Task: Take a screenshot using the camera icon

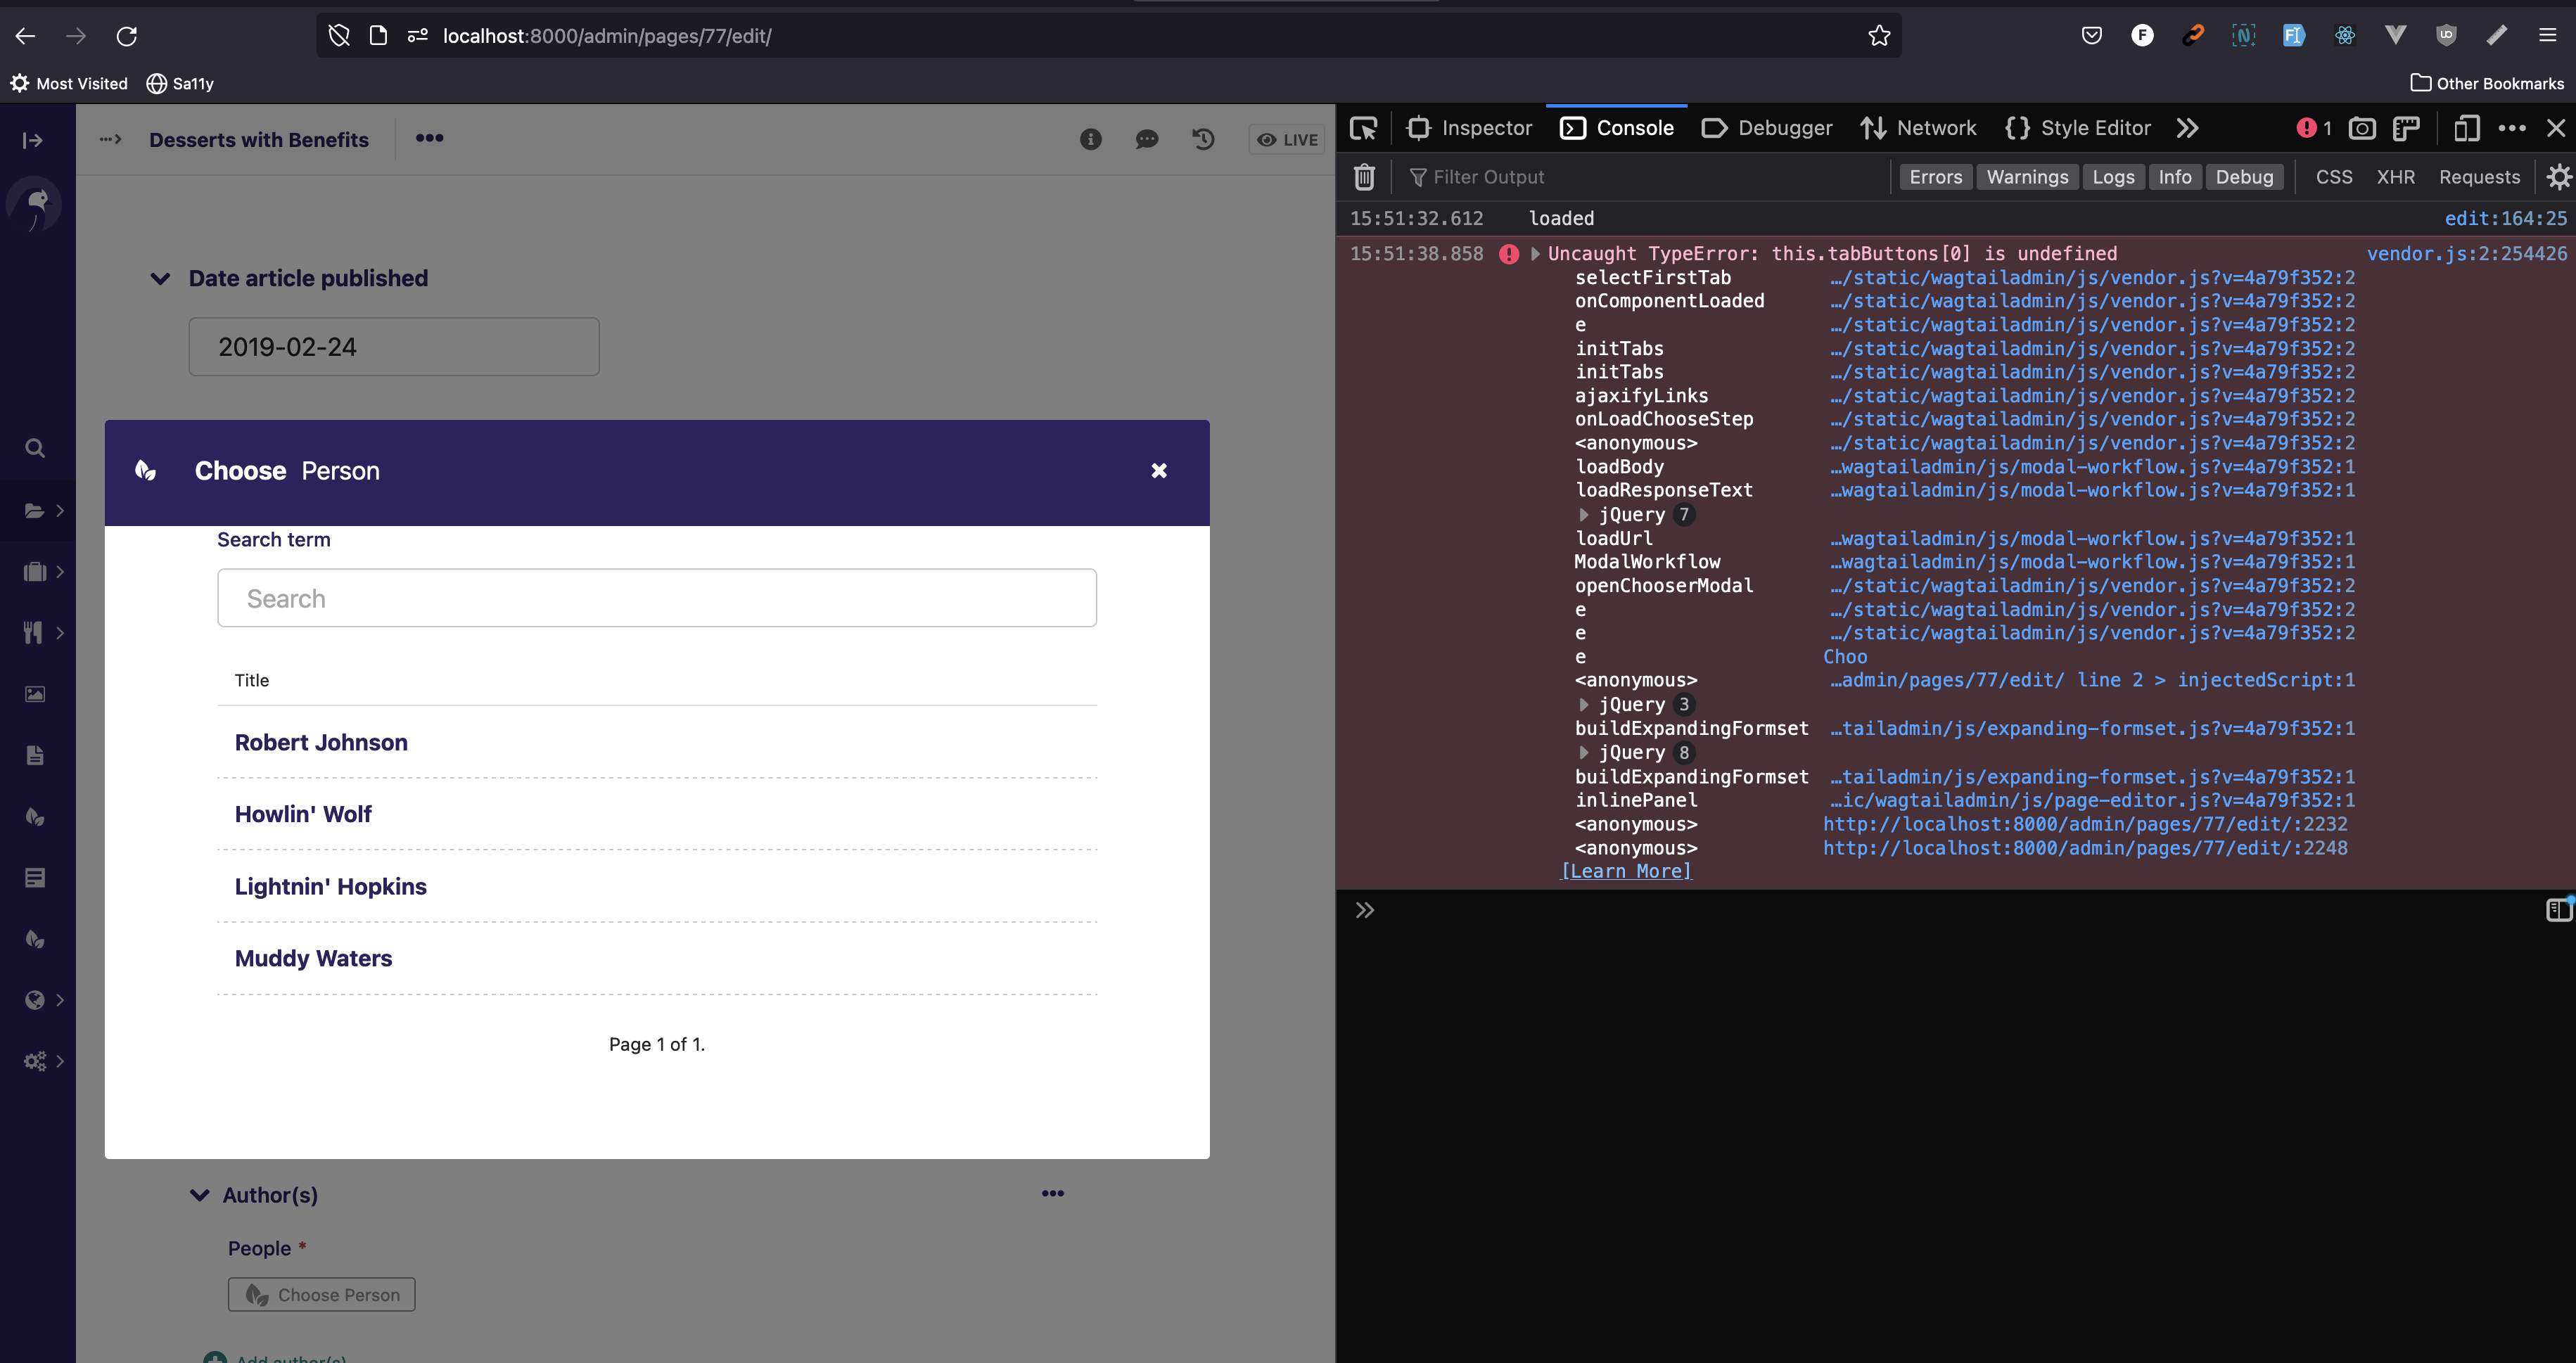Action: (x=2362, y=128)
